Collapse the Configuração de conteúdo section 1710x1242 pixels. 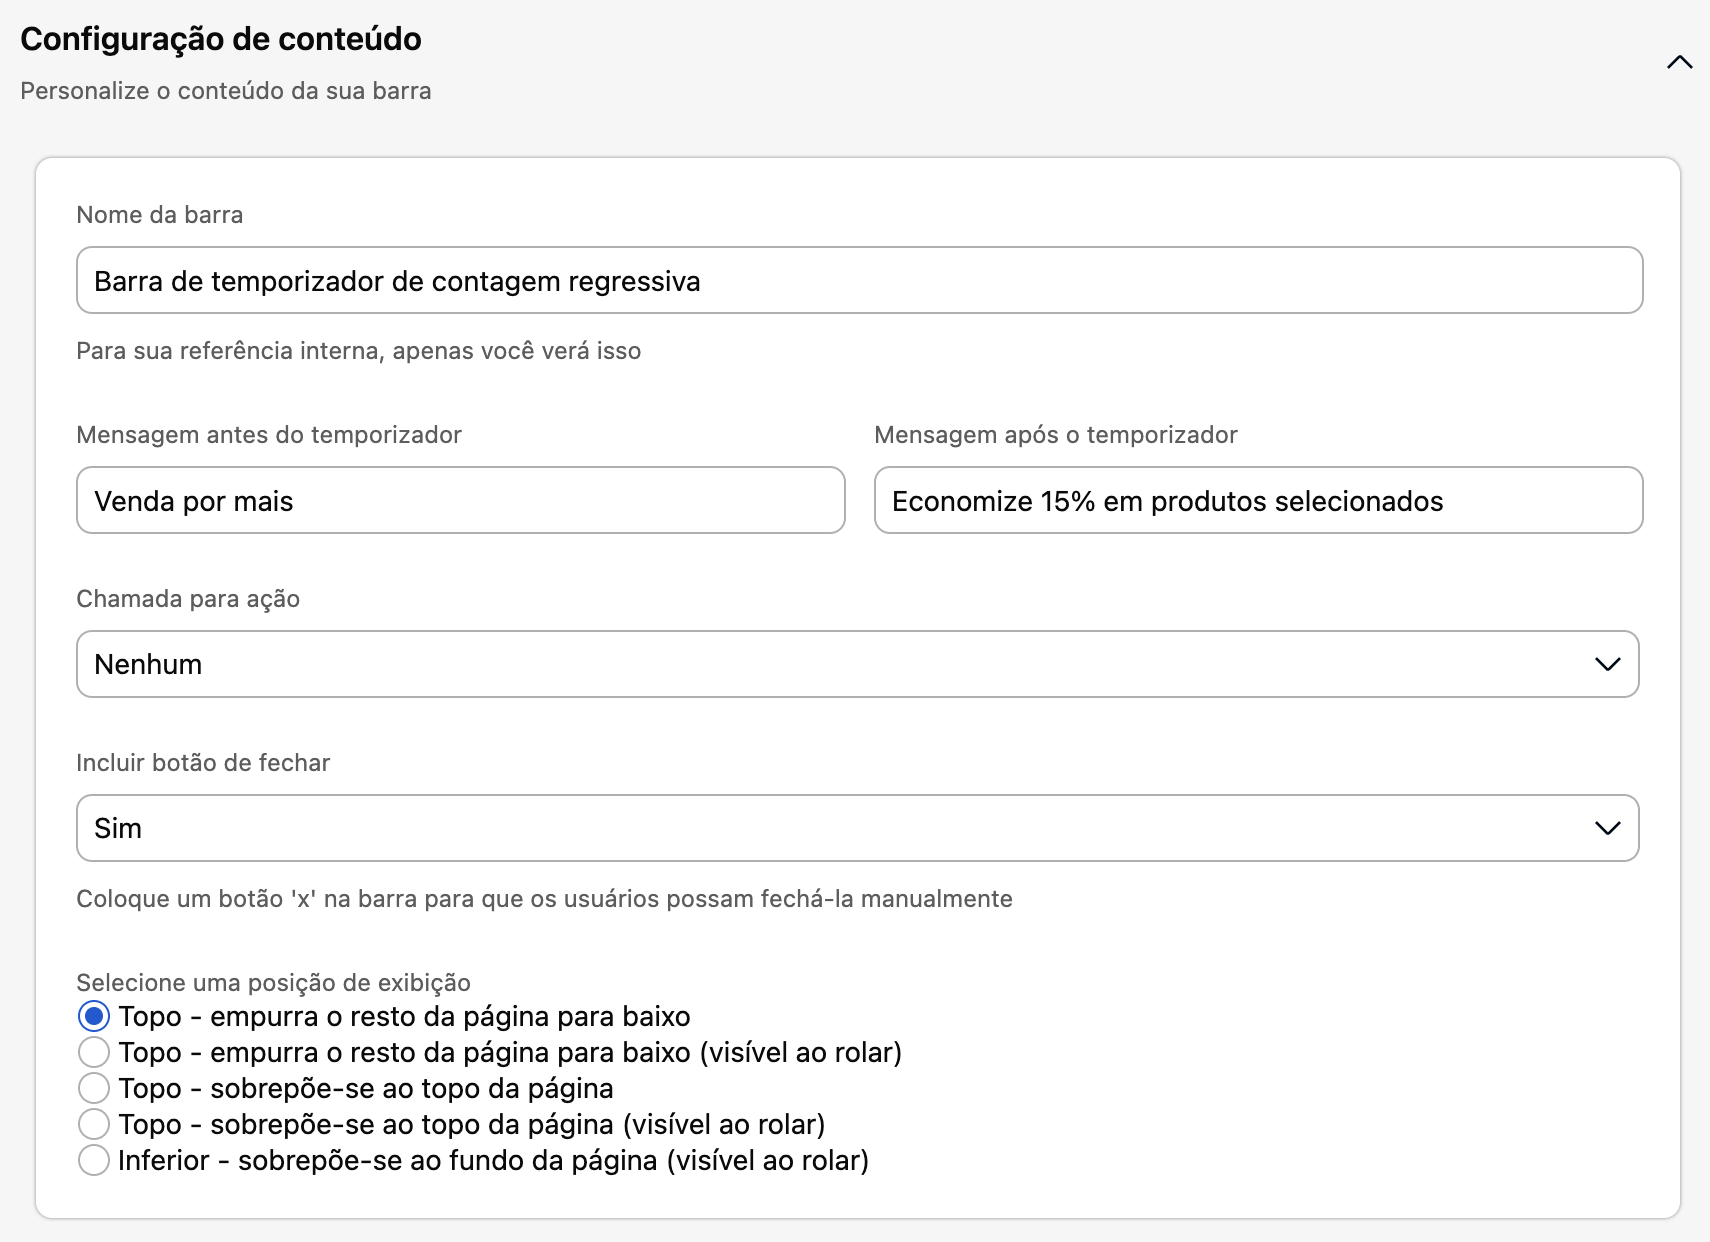[1678, 62]
